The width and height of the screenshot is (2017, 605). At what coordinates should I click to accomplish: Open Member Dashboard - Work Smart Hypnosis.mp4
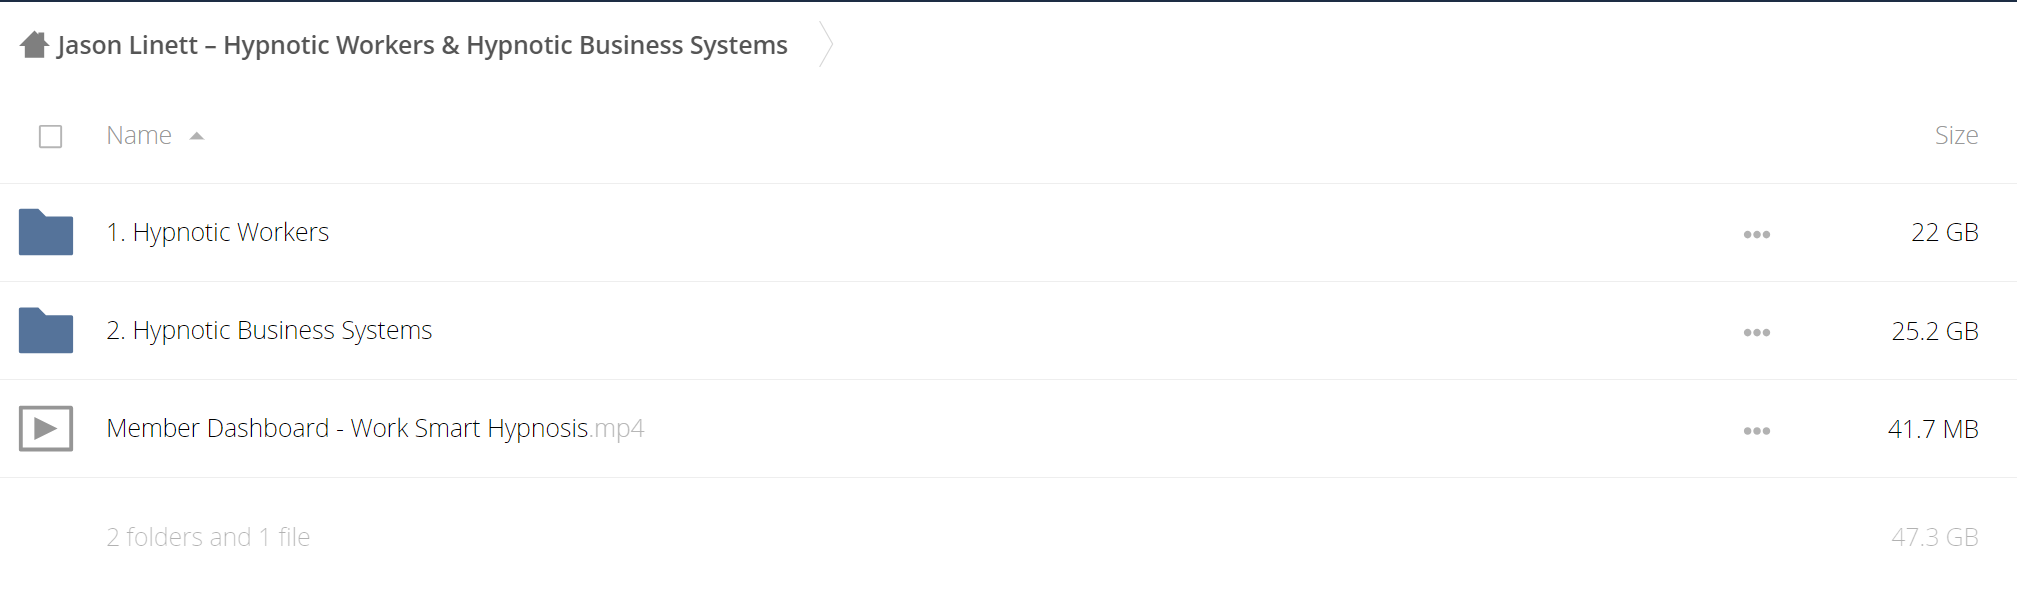click(x=375, y=428)
